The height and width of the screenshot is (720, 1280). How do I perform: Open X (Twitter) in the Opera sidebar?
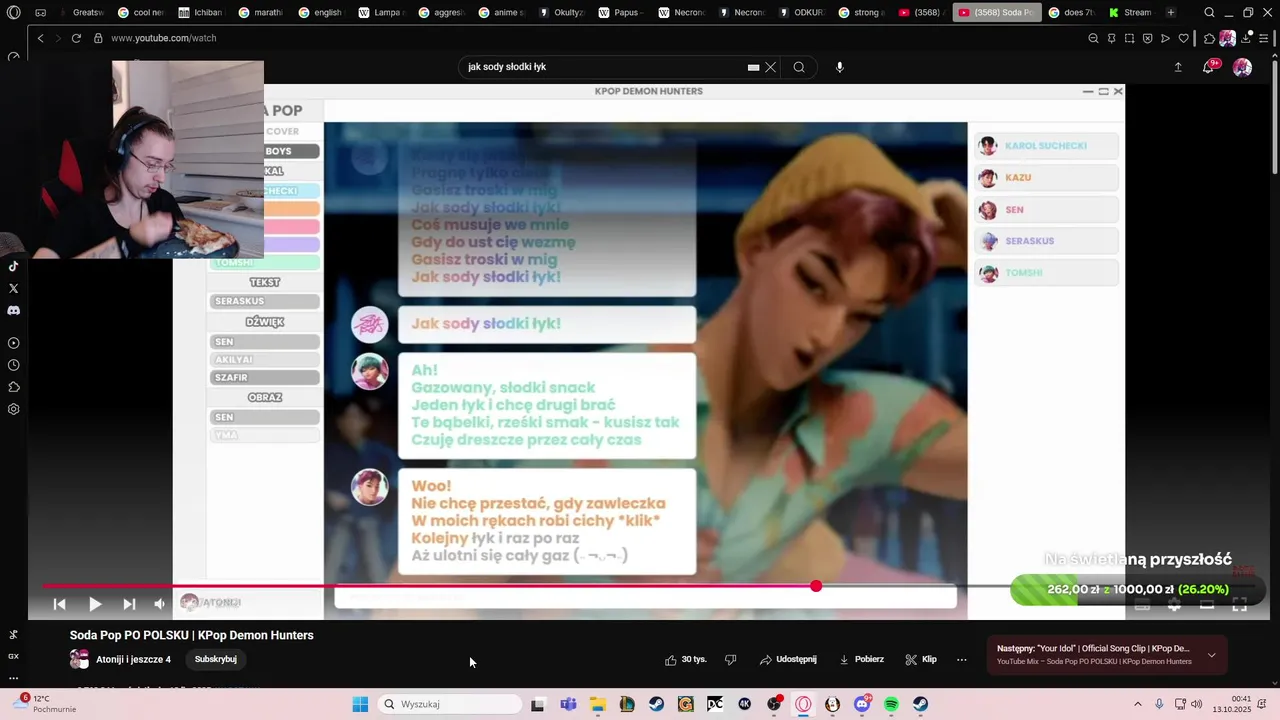click(13, 288)
